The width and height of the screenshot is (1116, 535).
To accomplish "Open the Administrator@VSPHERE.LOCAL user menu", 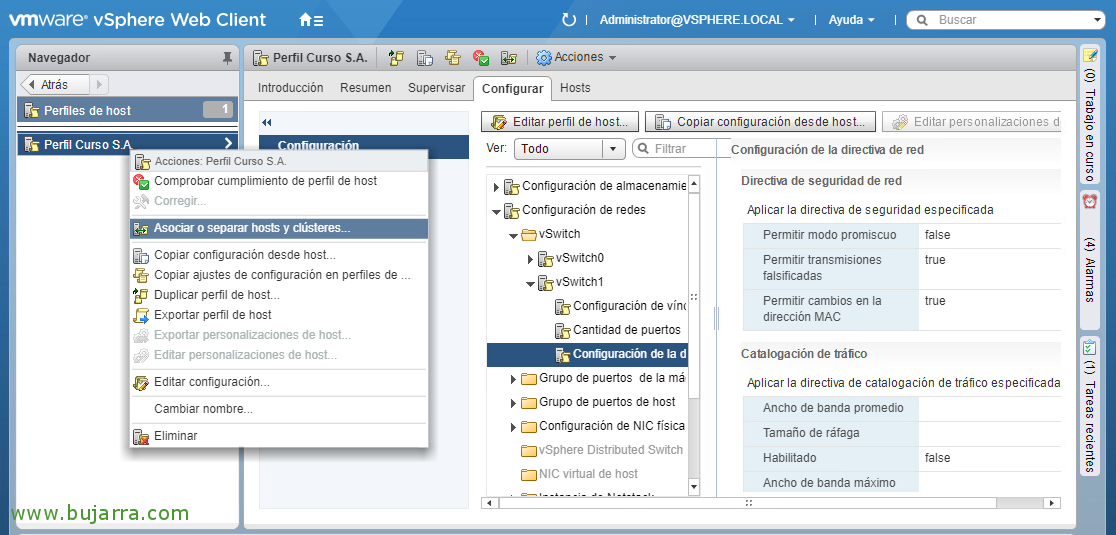I will 697,20.
